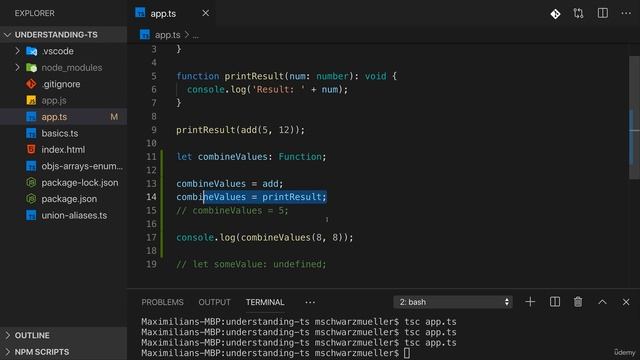
Task: Click the TypeScript icon on the app.ts tab
Action: coord(140,13)
